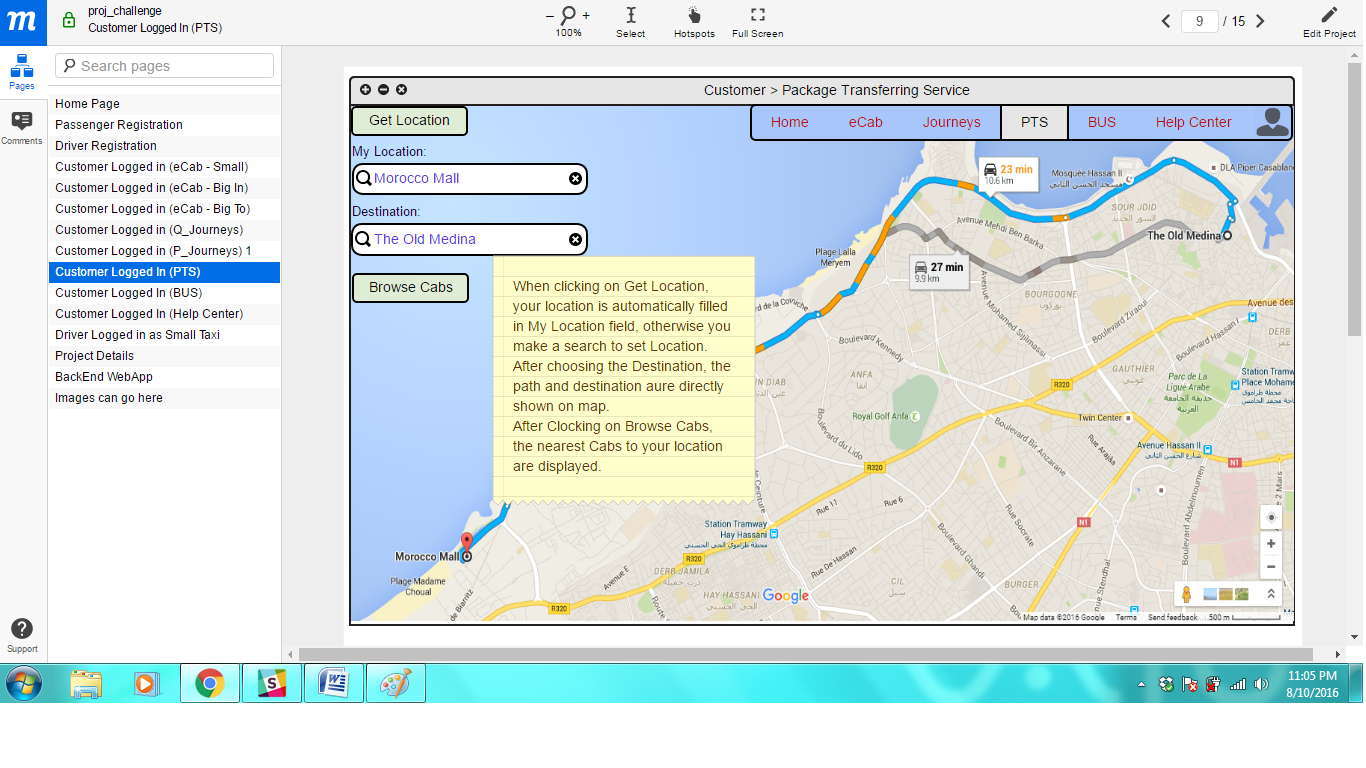The image size is (1366, 768).
Task: Open the Windows Start button
Action: tap(24, 683)
